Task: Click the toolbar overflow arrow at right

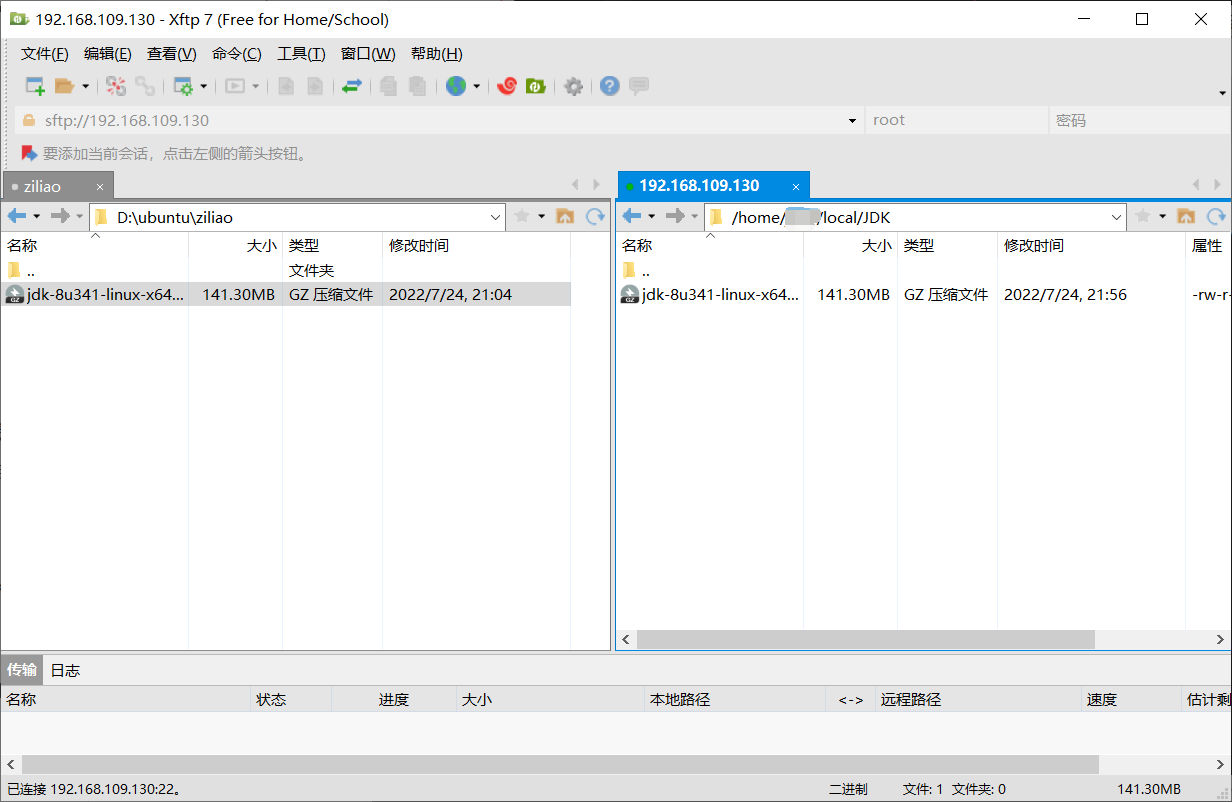Action: 1222,93
